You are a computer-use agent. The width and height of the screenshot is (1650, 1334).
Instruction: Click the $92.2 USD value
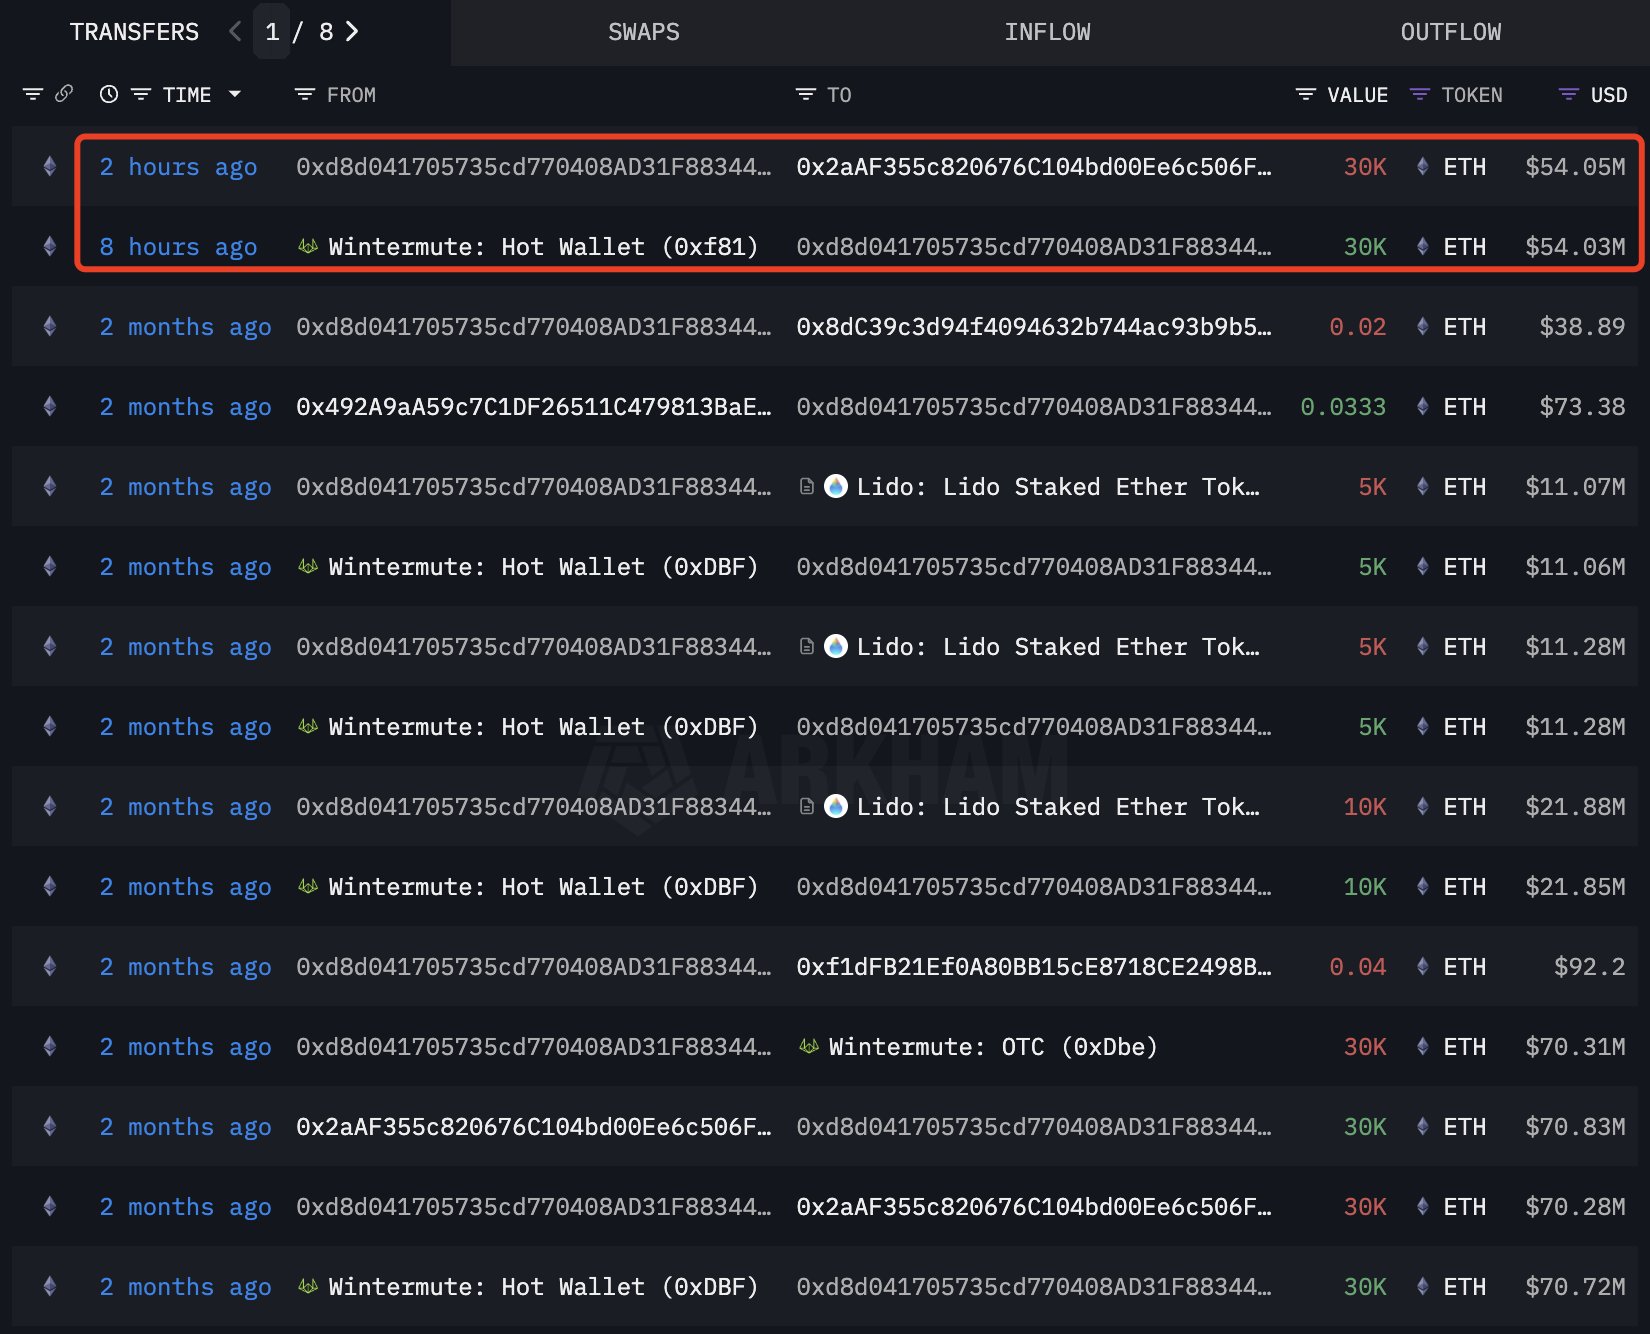coord(1589,967)
